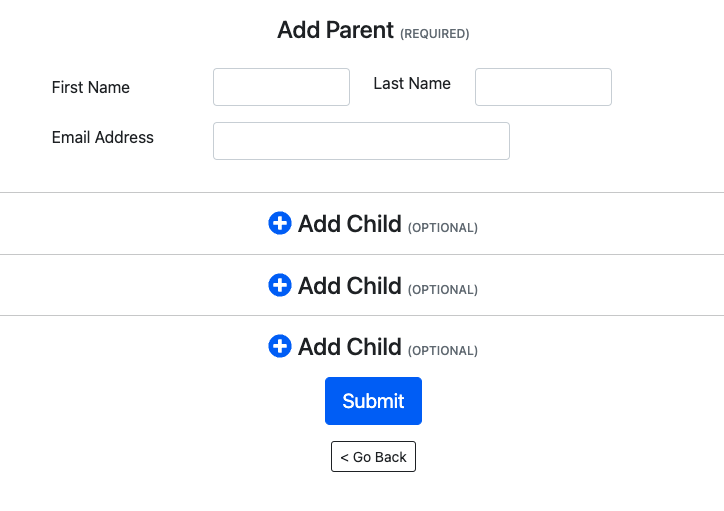Click the first Add Child plus icon
Screen dimensions: 724x511
[280, 223]
